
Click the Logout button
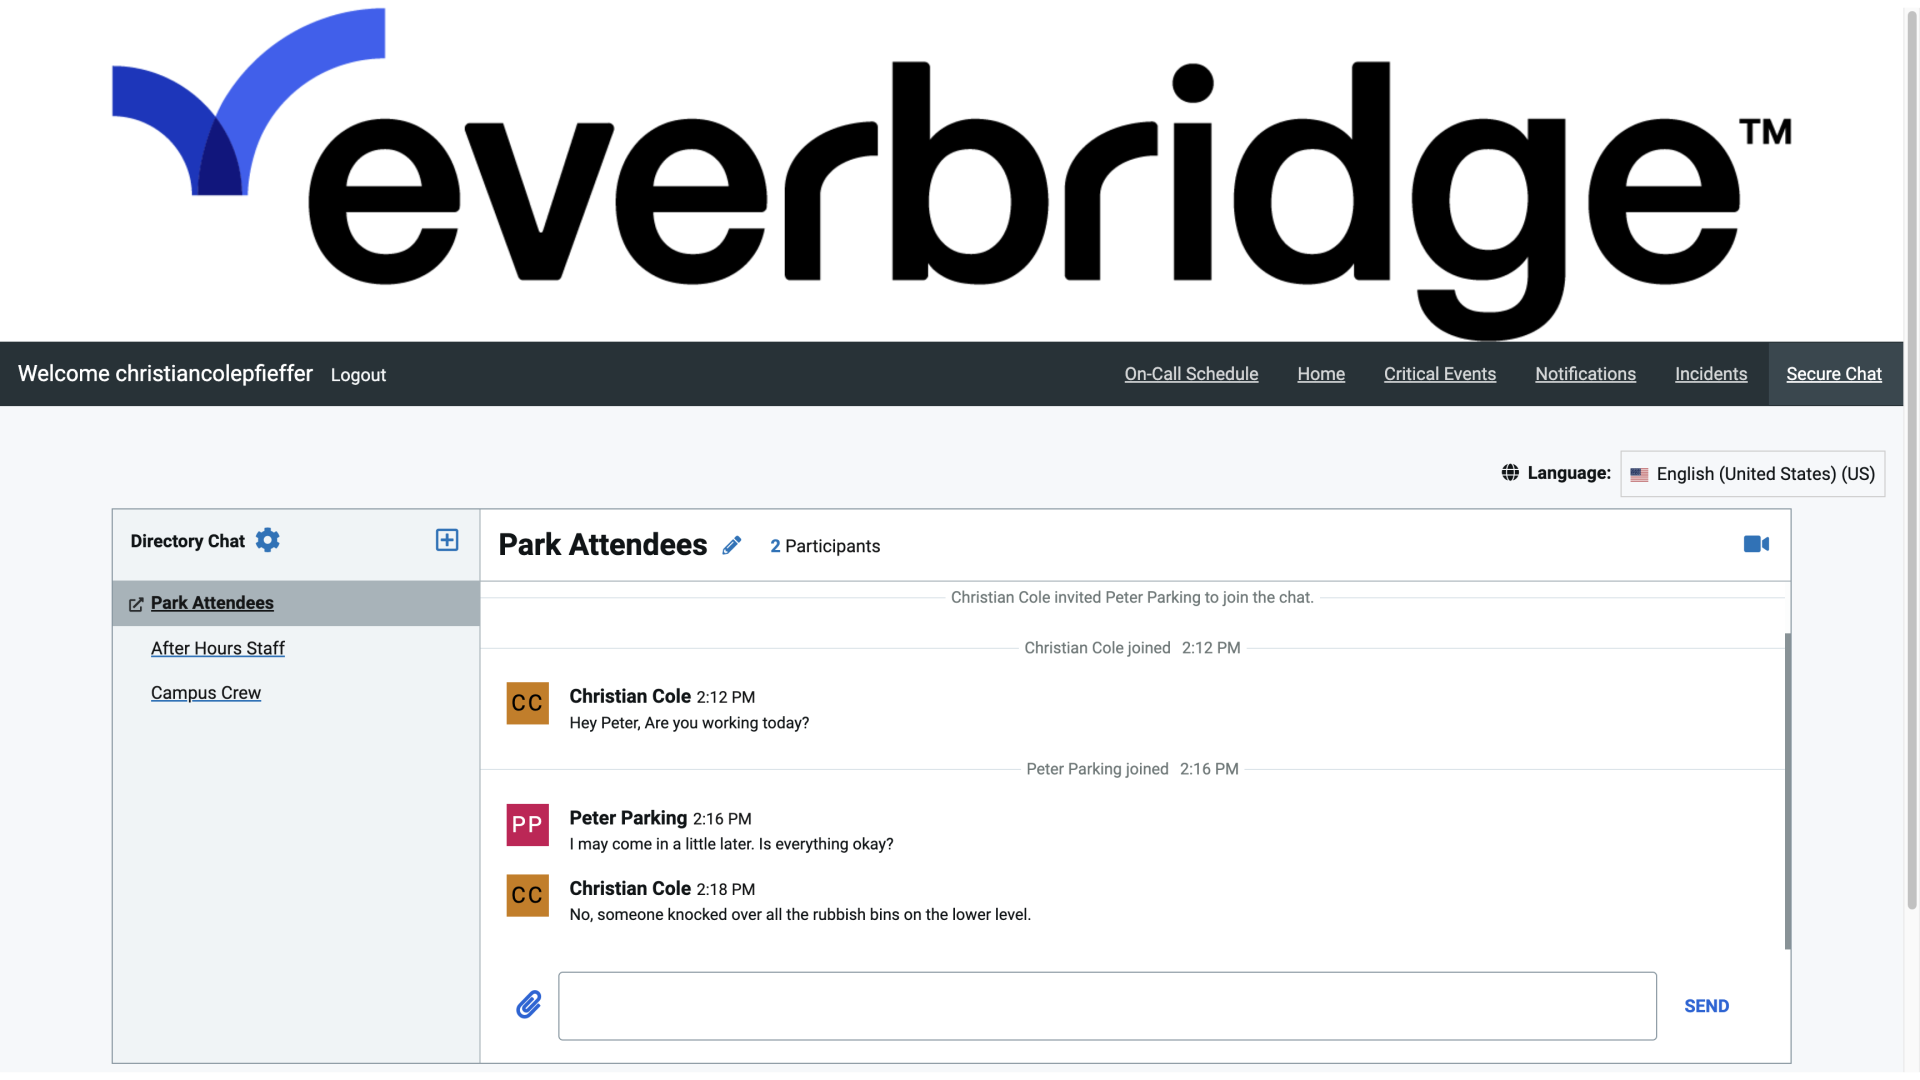click(359, 375)
